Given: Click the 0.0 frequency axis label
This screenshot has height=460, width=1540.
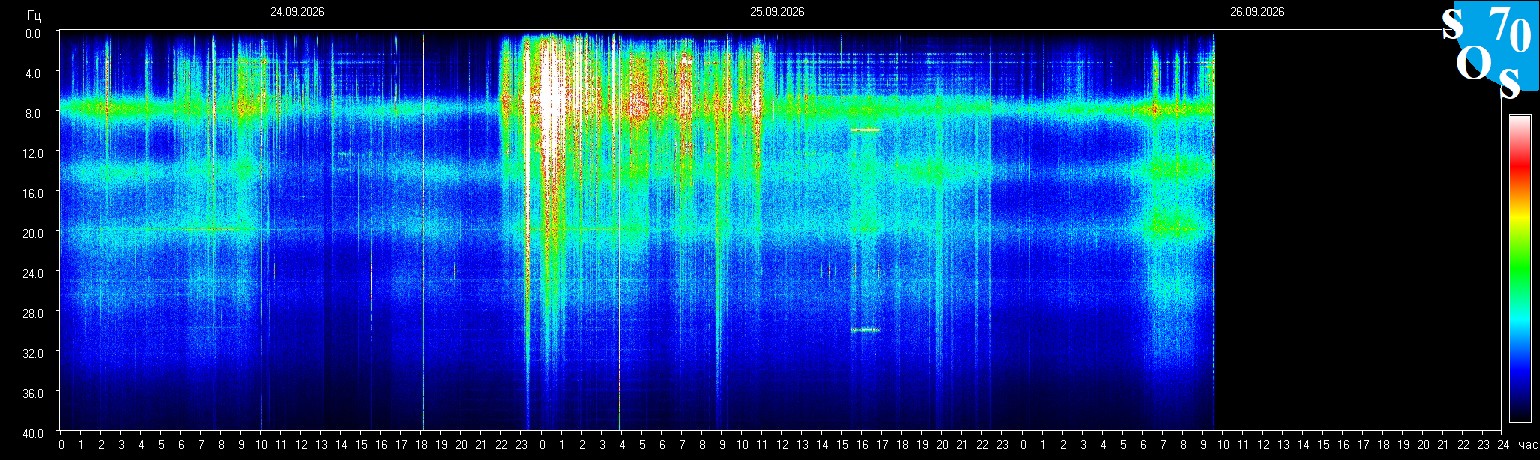Looking at the screenshot, I should (x=33, y=32).
